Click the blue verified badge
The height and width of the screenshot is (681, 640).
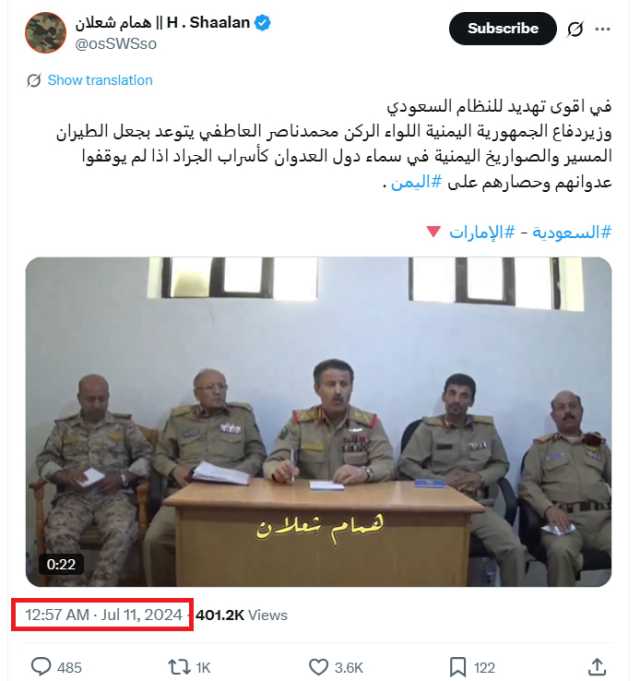[262, 23]
